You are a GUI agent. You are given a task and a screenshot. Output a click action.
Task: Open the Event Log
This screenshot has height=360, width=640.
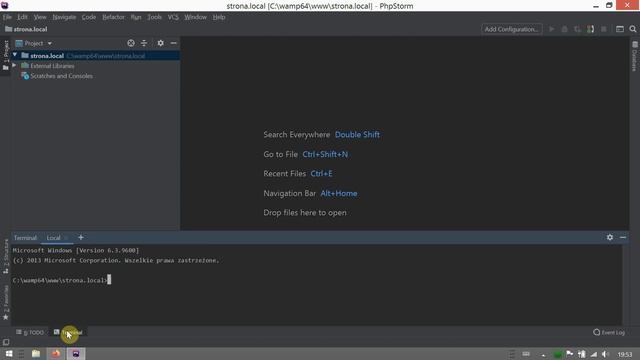(609, 332)
